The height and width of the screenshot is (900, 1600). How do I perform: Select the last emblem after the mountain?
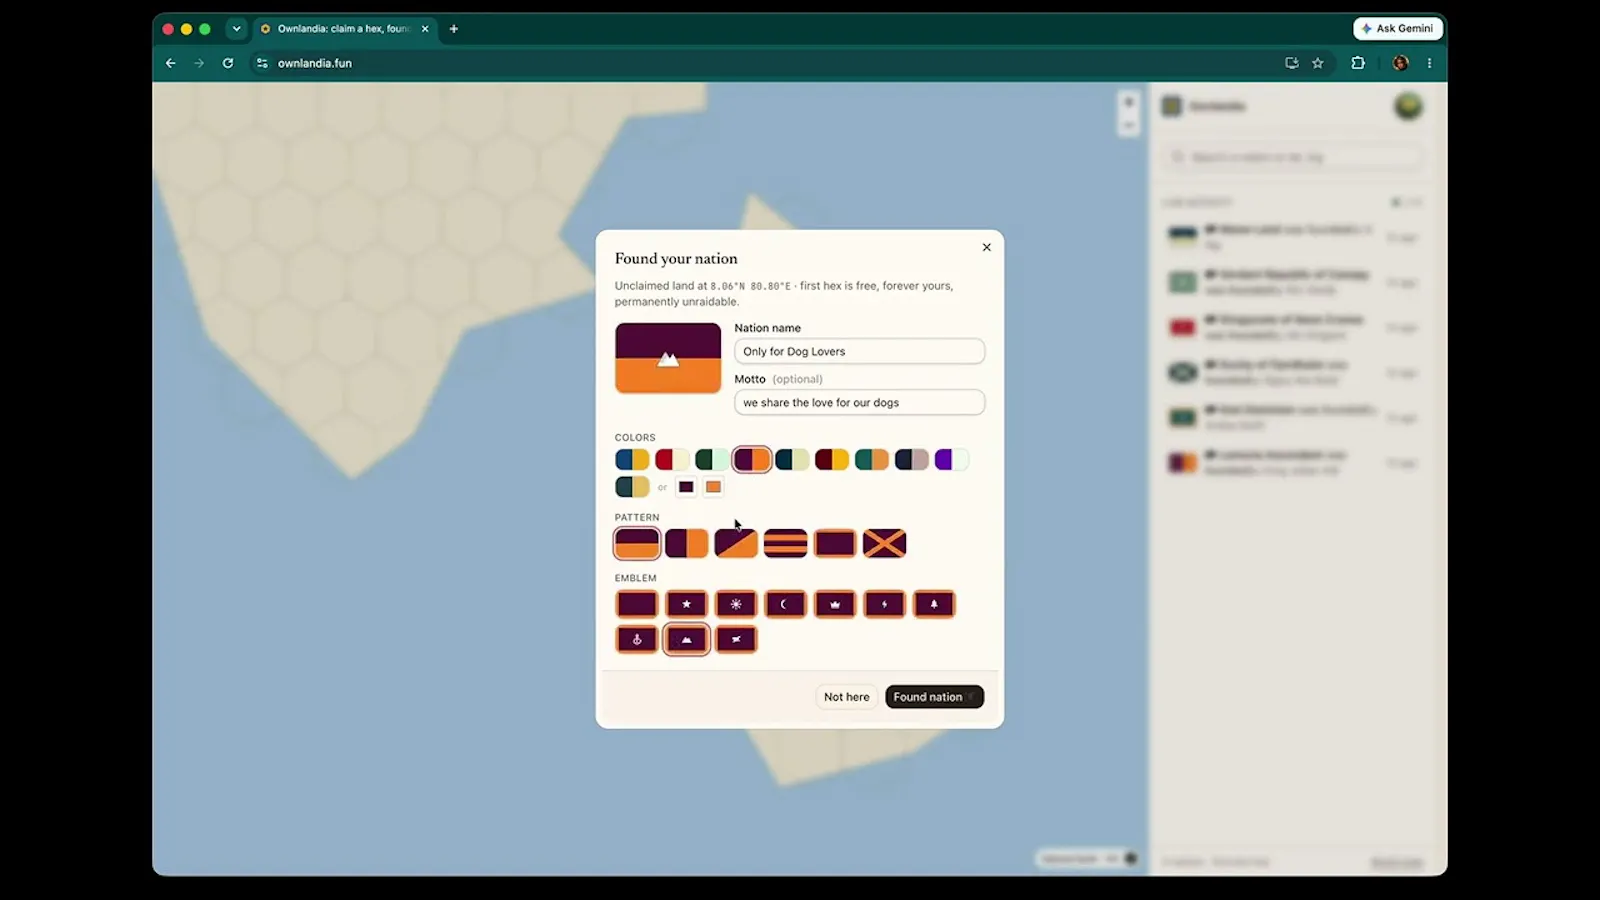[x=736, y=639]
